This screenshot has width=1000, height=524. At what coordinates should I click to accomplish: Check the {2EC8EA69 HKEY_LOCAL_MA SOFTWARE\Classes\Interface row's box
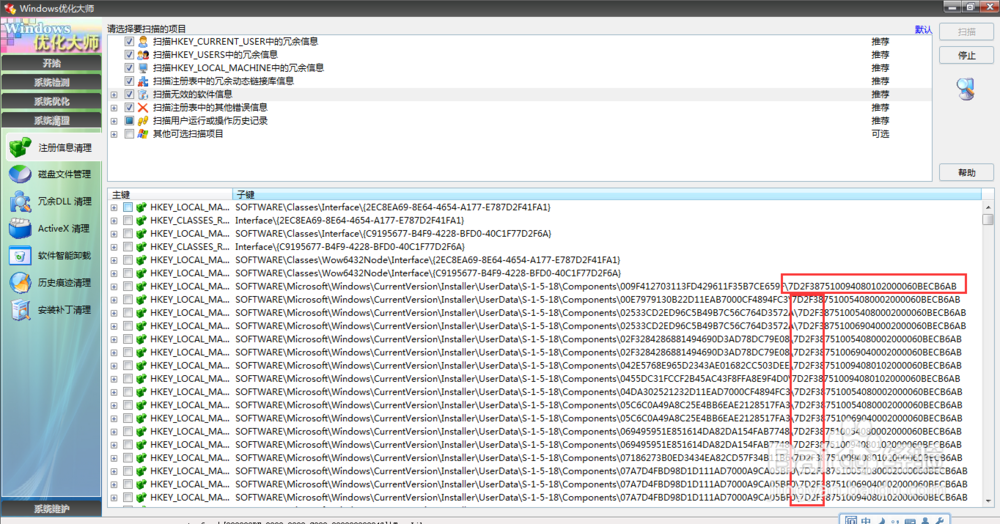coord(128,207)
